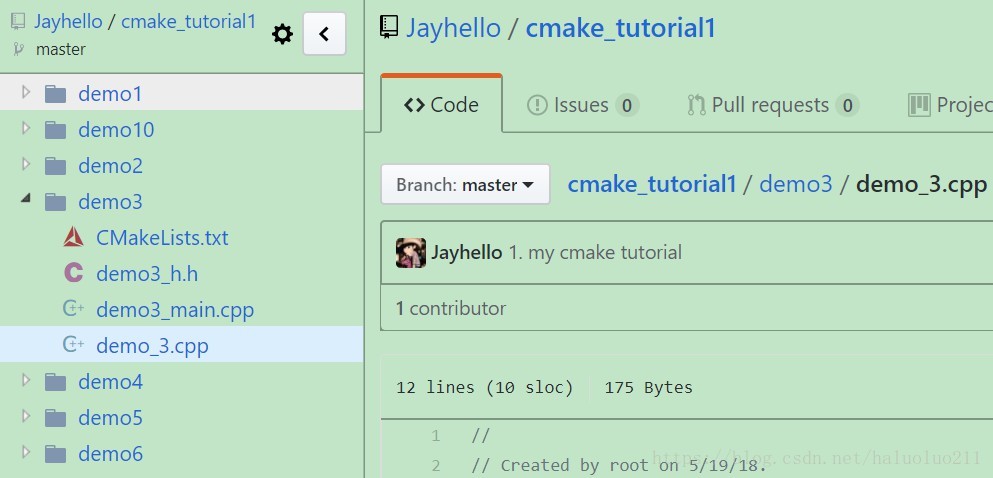Viewport: 993px width, 478px height.
Task: Open cmake_tutorial1 repo link in main page title
Action: click(621, 29)
